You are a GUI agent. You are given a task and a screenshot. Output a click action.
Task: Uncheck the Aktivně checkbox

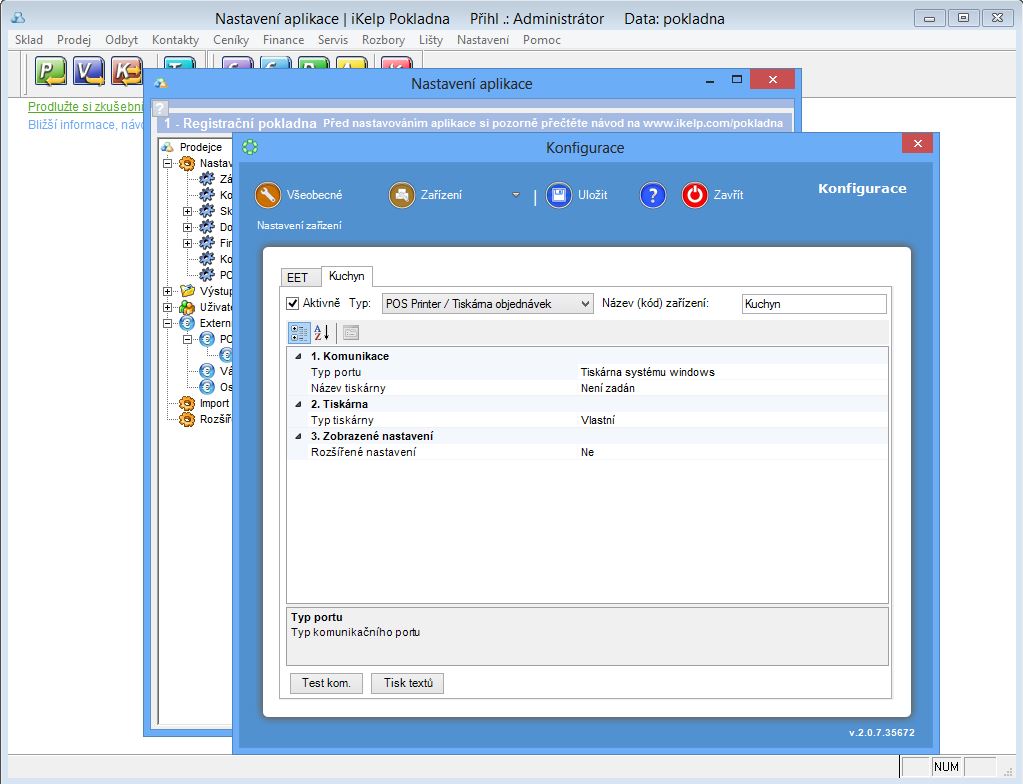[293, 303]
